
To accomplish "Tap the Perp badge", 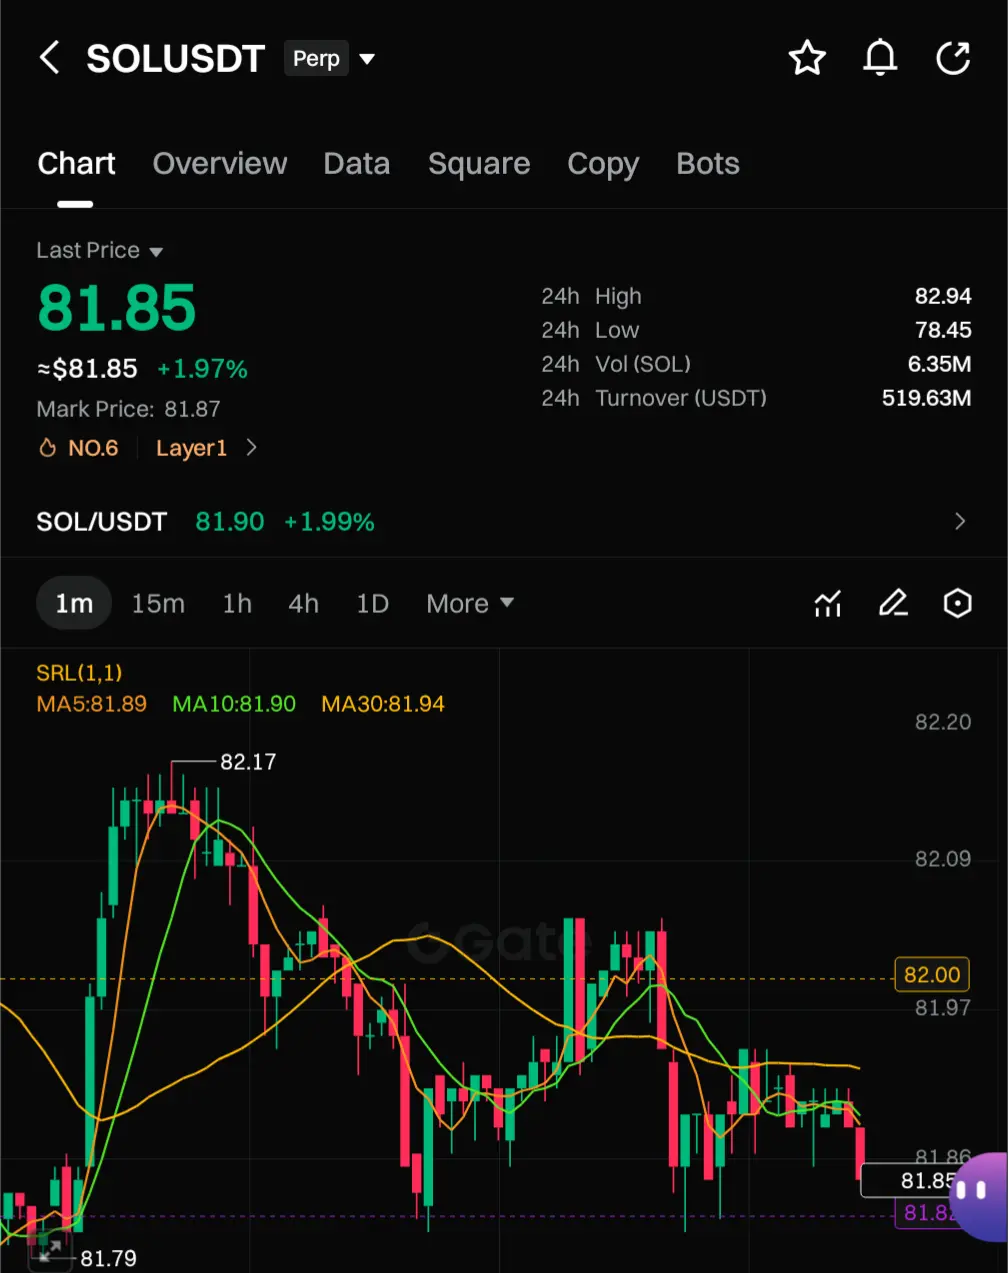I will pyautogui.click(x=316, y=59).
